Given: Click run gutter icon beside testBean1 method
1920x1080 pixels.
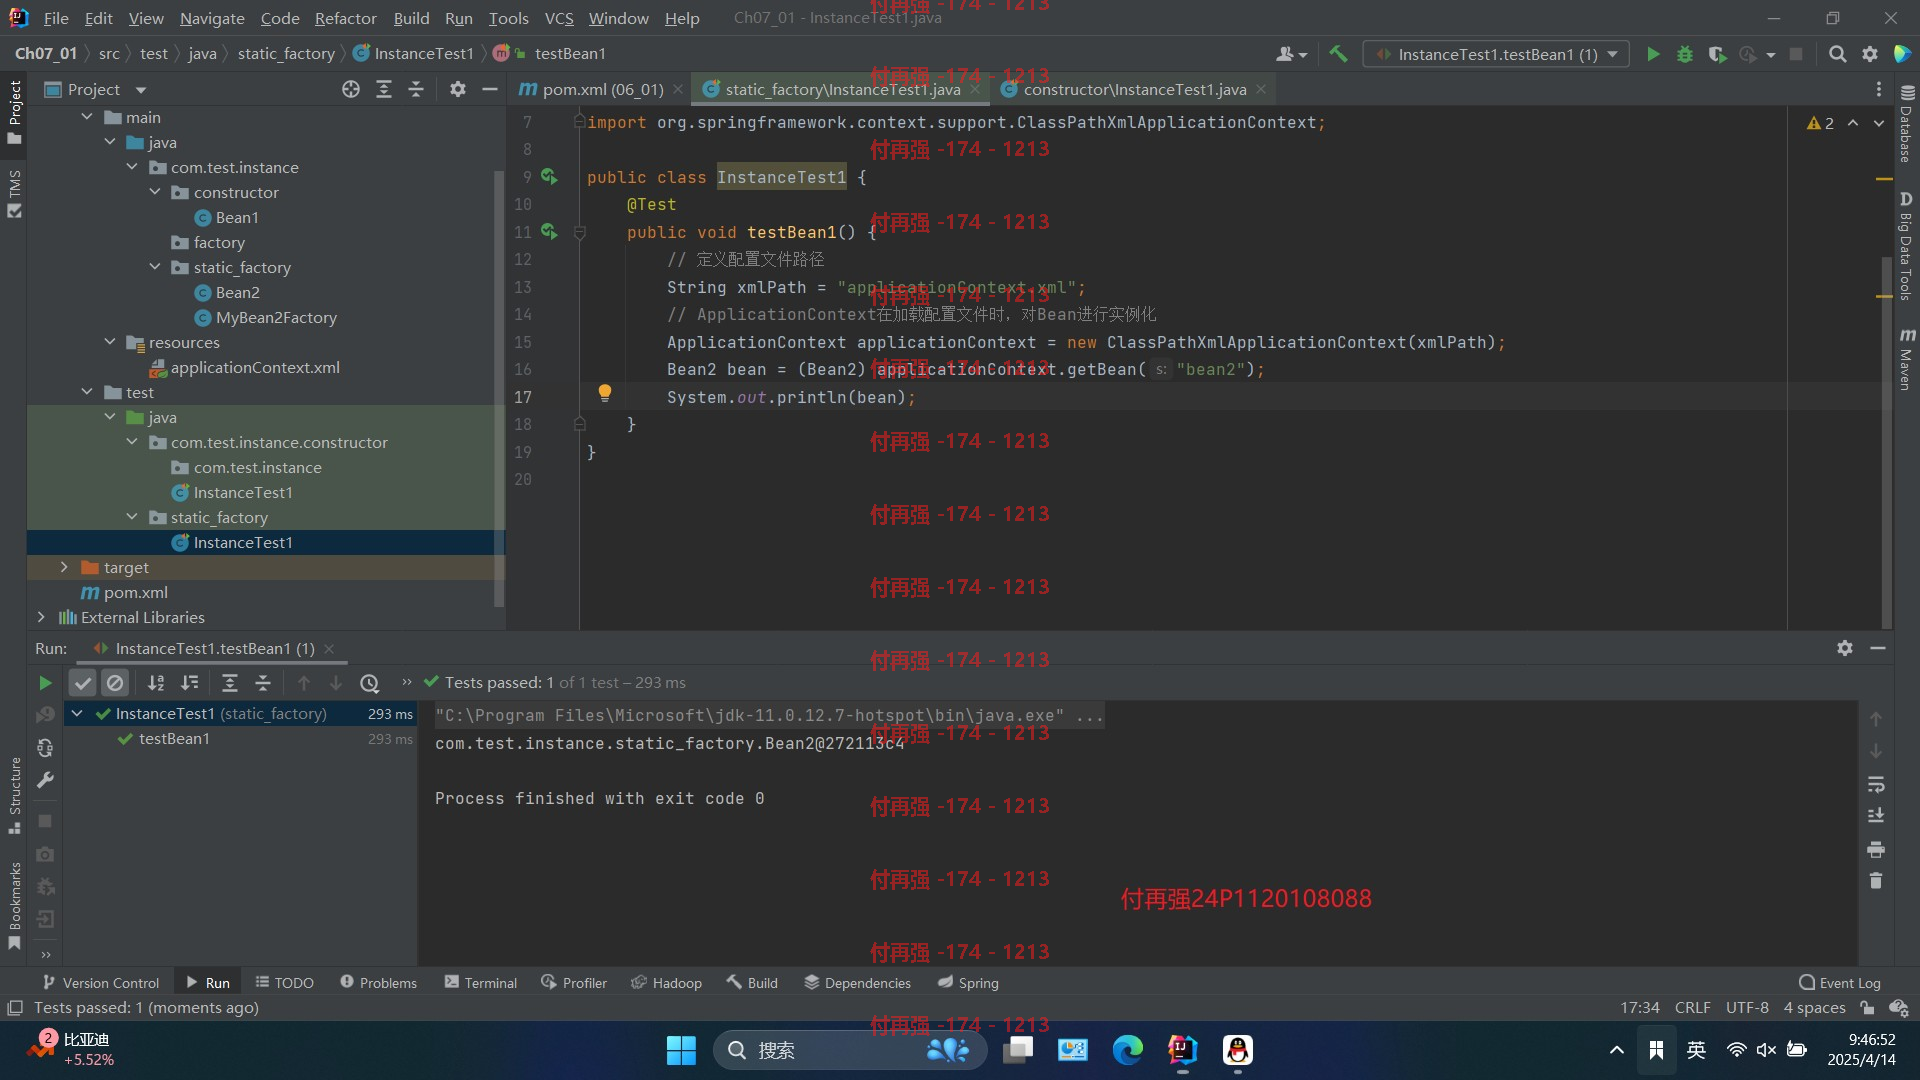Looking at the screenshot, I should [x=548, y=231].
